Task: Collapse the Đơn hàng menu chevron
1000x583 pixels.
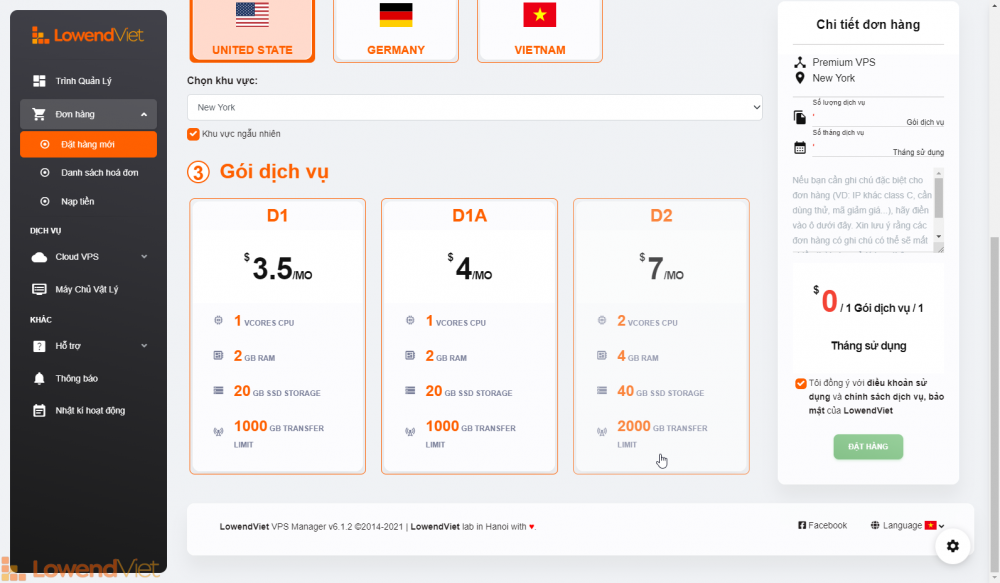Action: point(144,115)
